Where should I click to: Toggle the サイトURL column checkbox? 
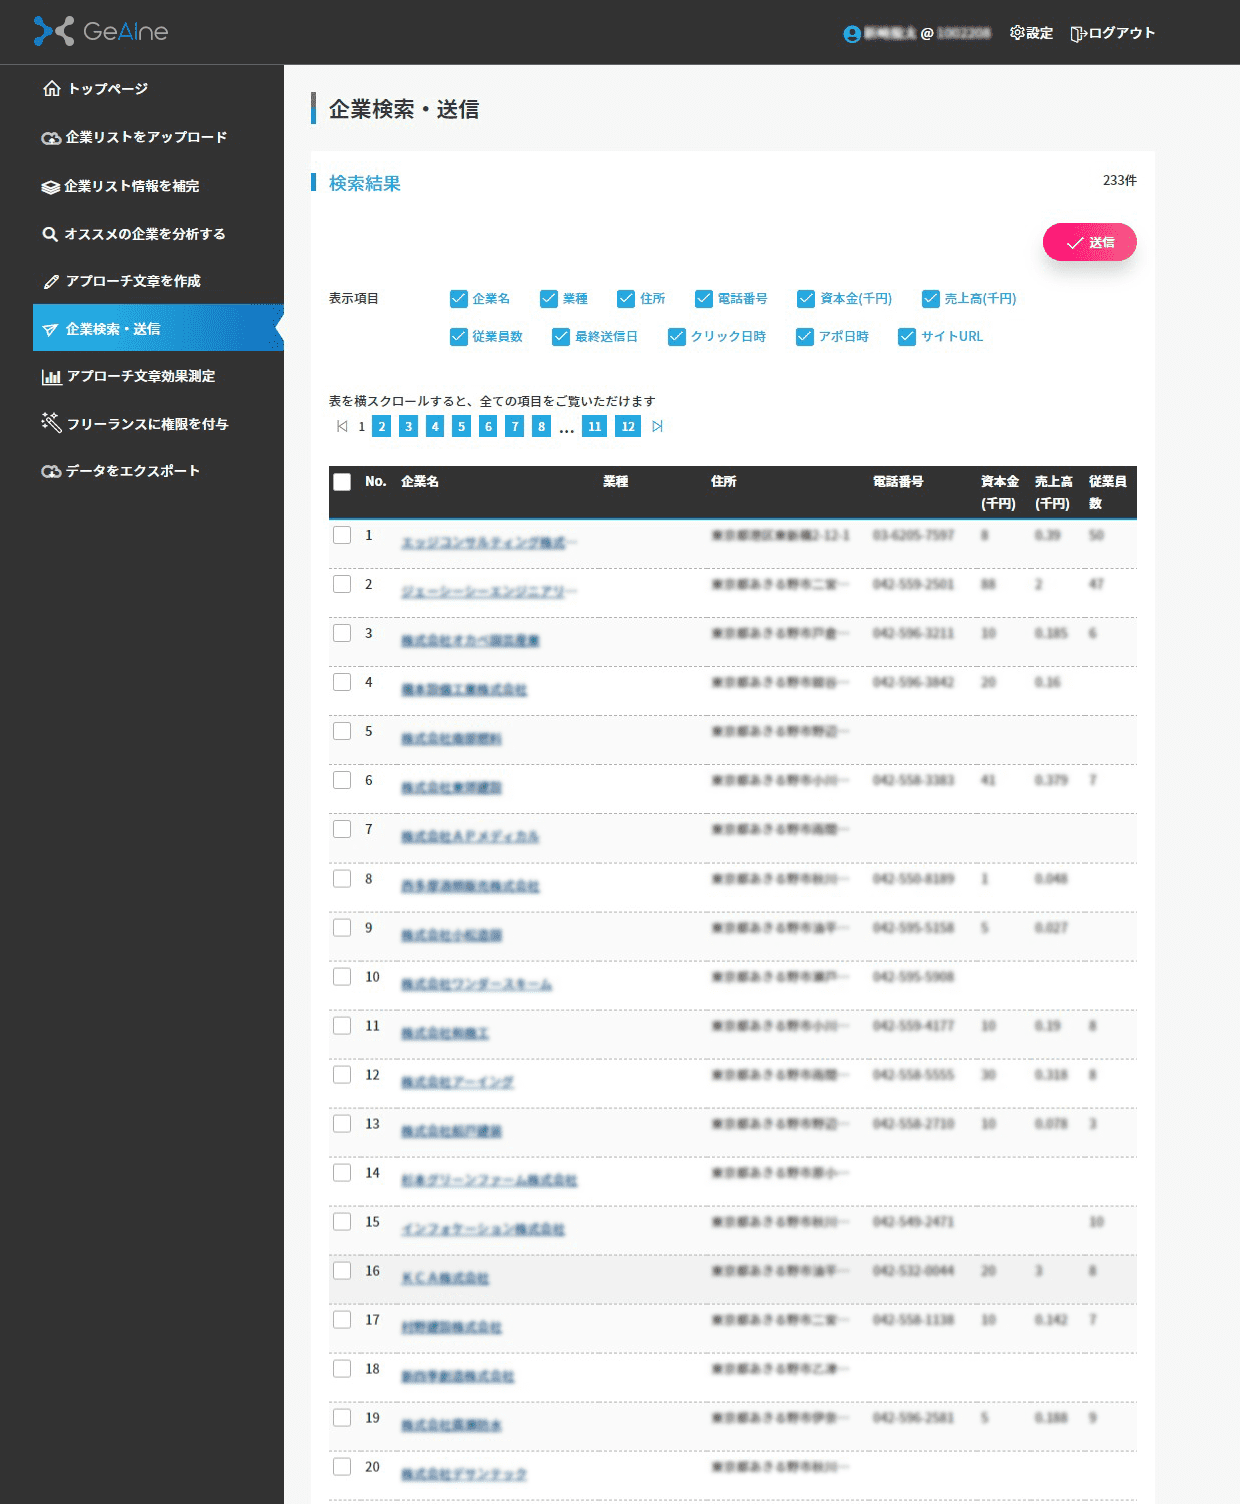[x=907, y=337]
